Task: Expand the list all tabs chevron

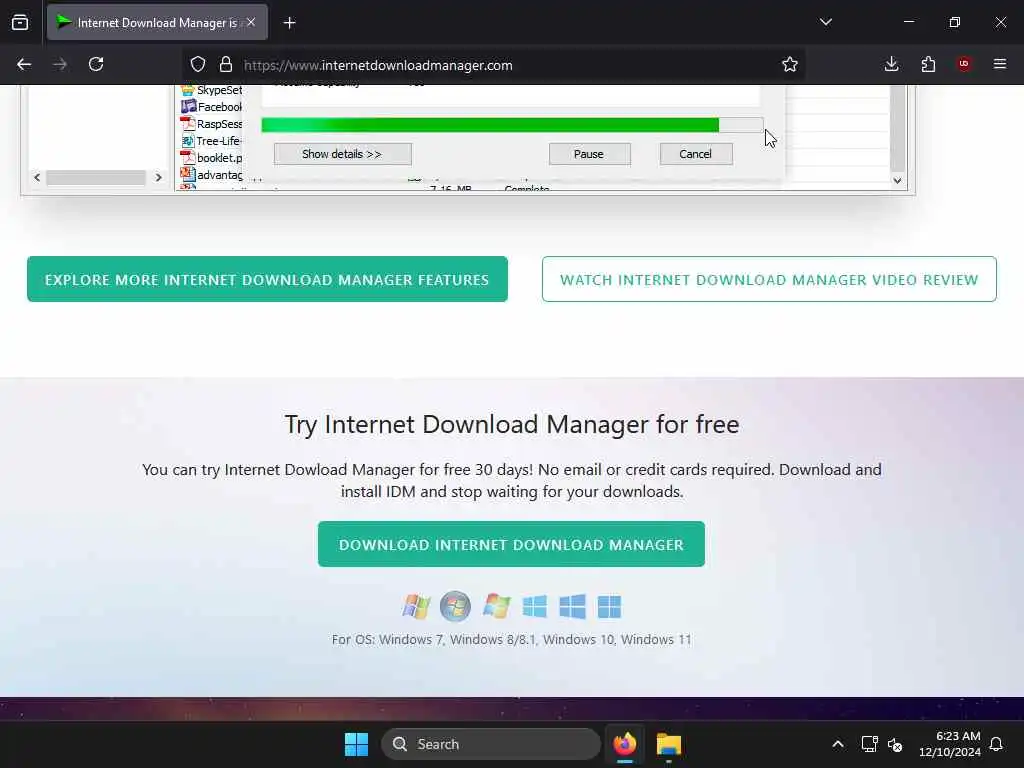Action: pos(825,22)
